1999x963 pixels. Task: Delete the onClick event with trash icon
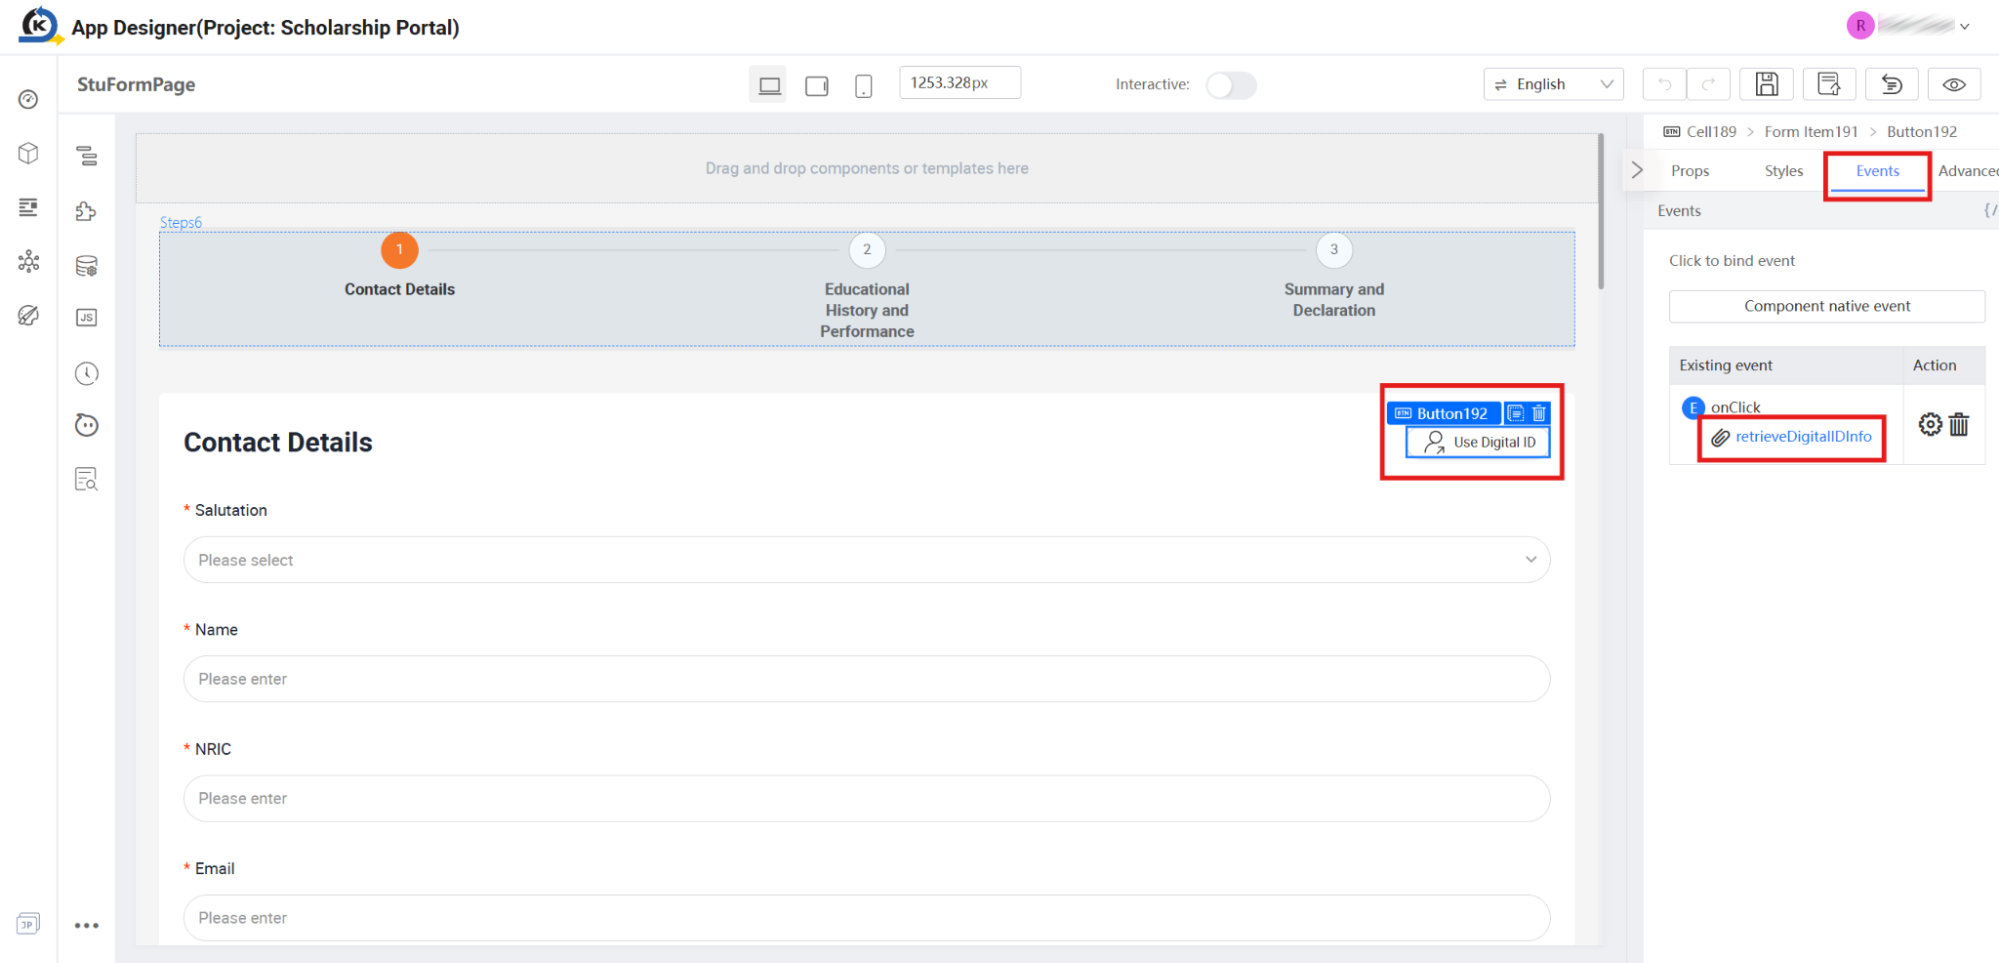1959,425
